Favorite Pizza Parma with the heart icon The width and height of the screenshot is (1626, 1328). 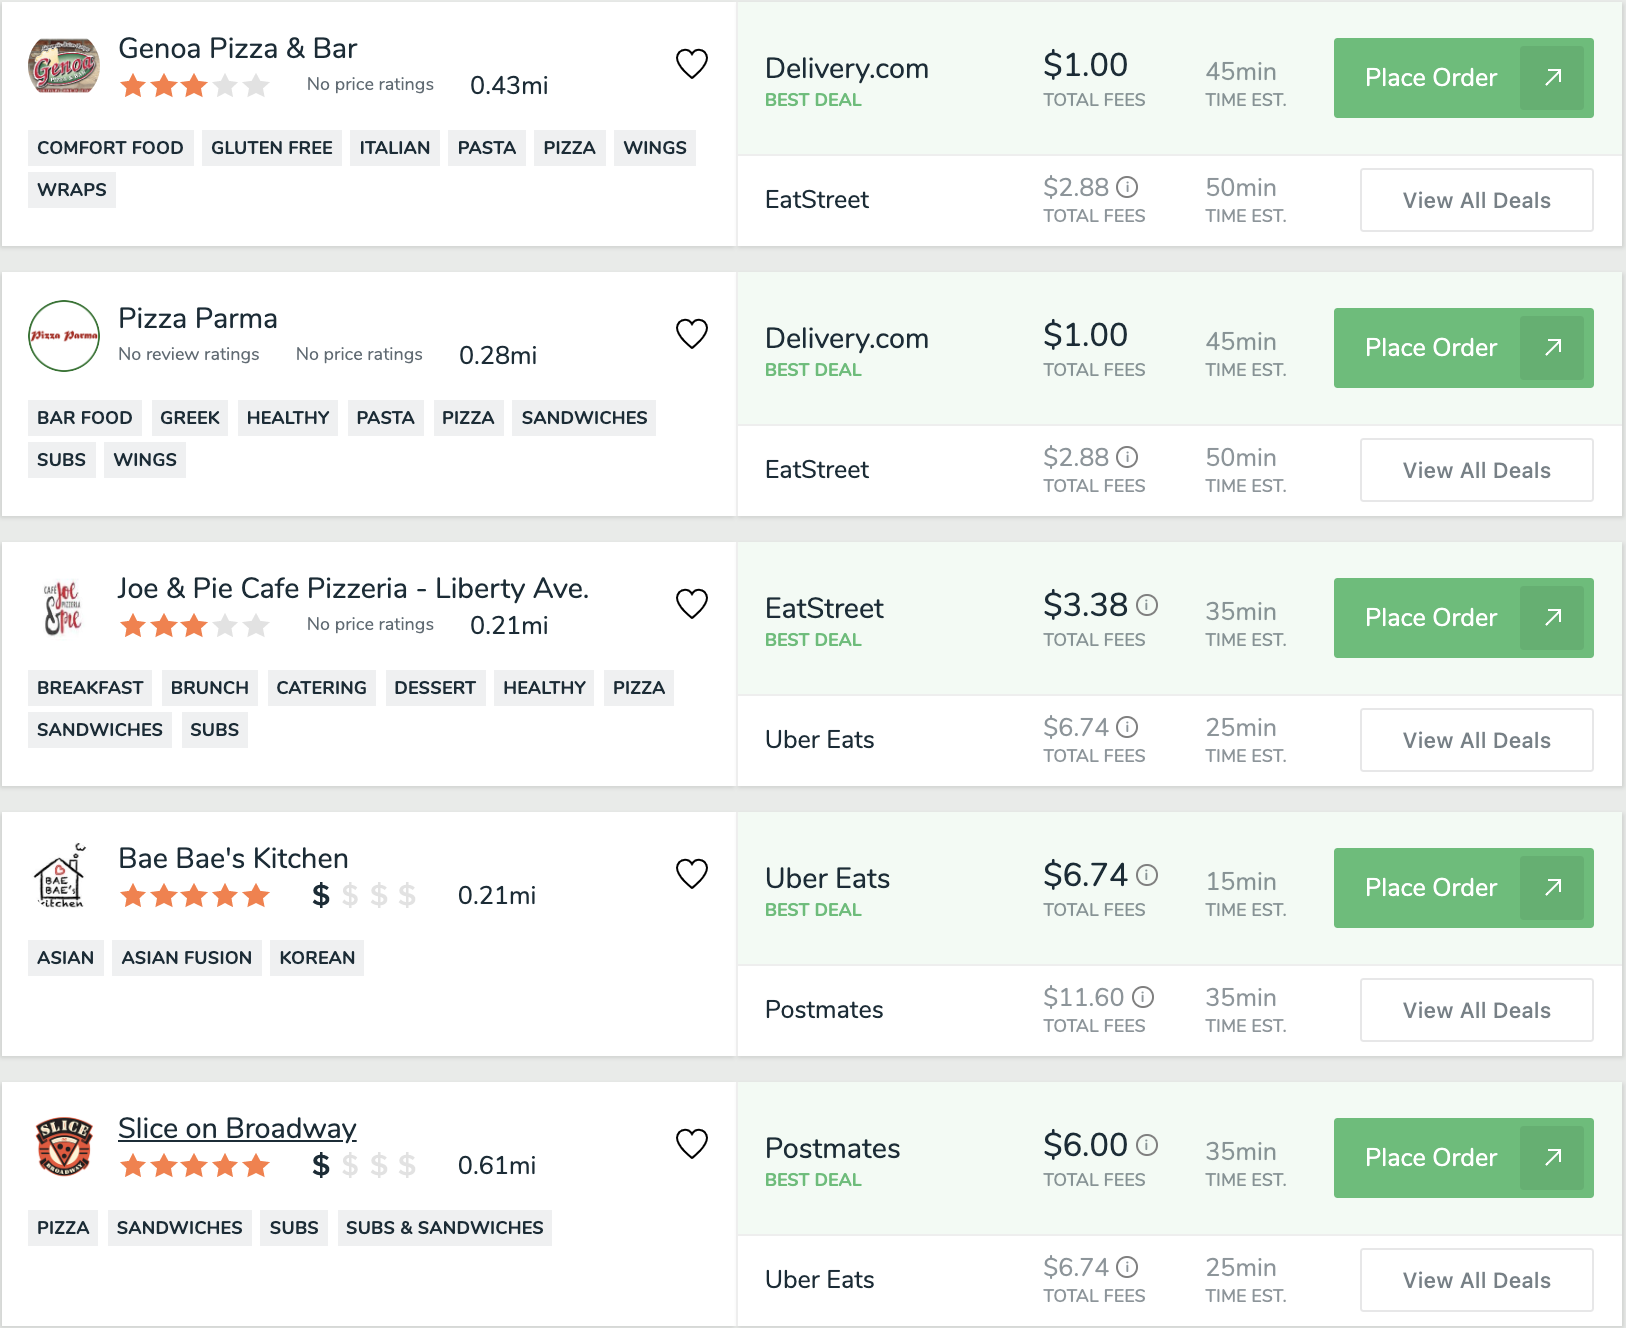click(692, 334)
